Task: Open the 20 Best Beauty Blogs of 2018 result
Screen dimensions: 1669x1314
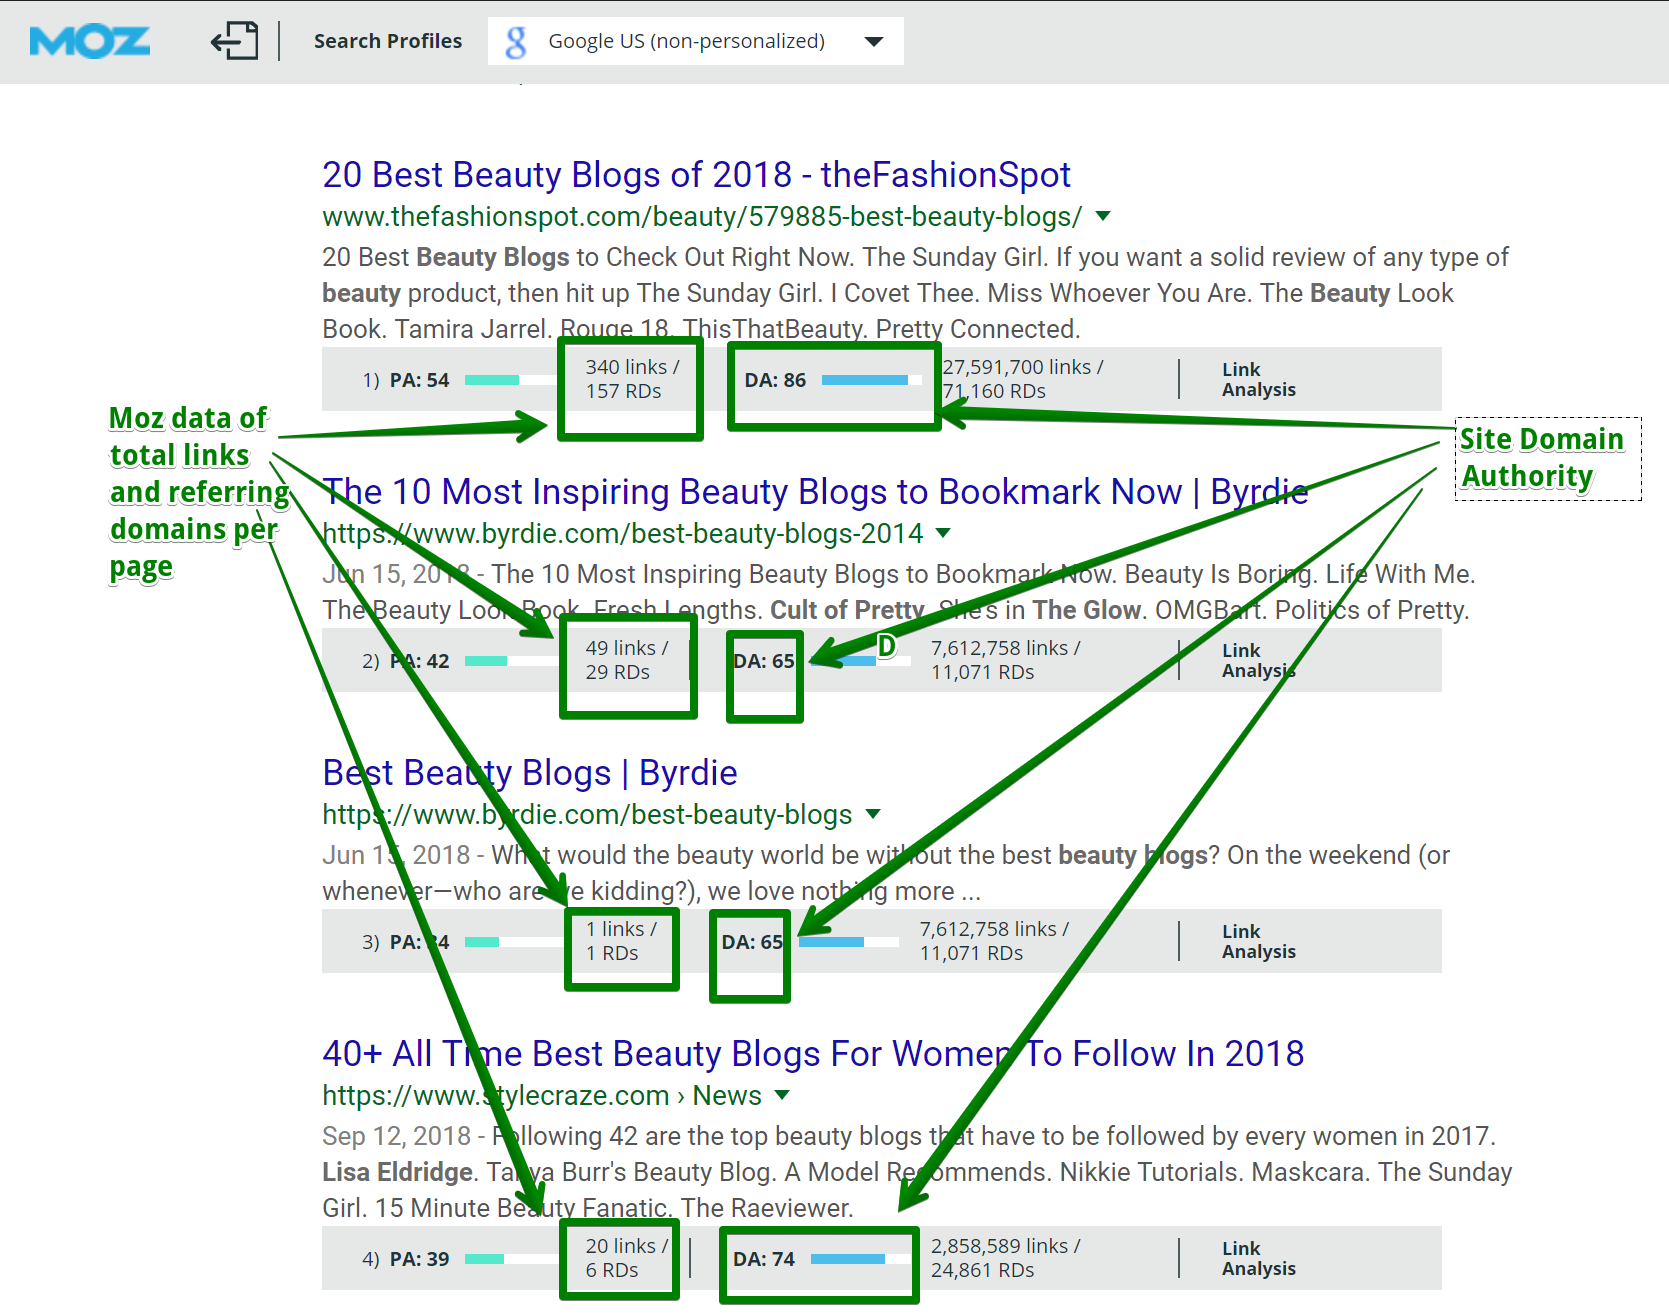Action: coord(696,175)
